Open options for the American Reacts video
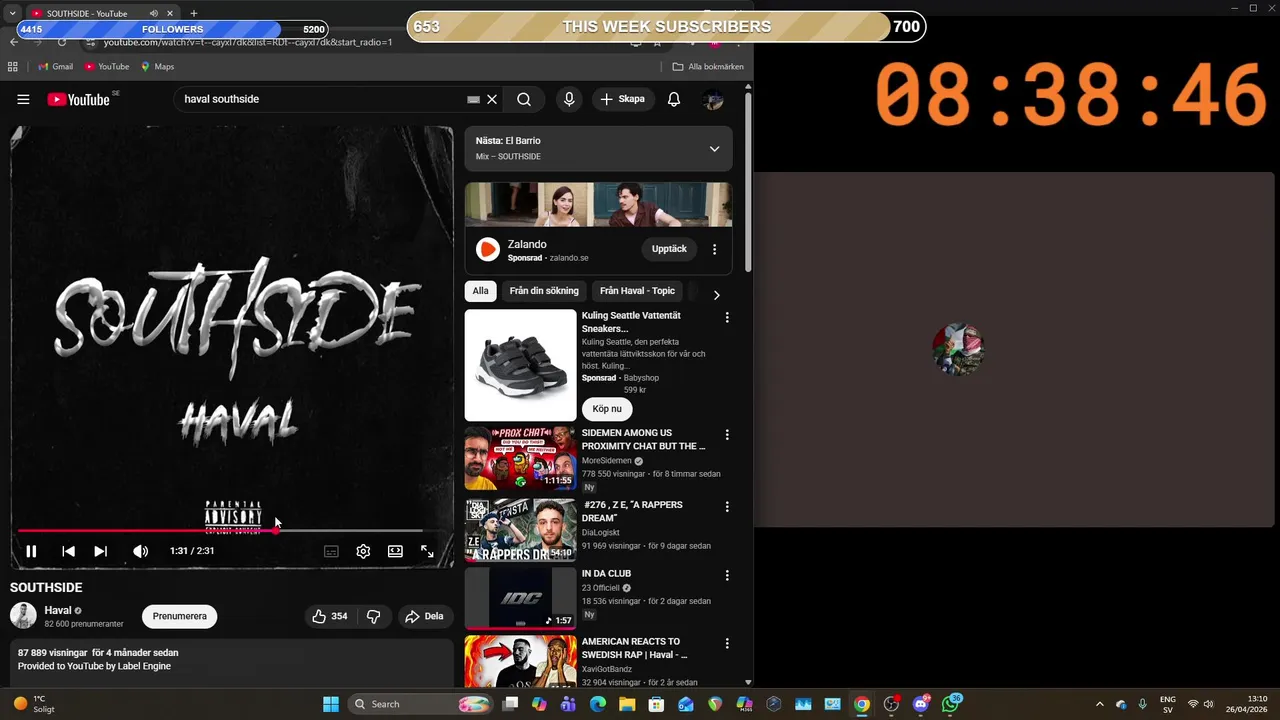The width and height of the screenshot is (1280, 720). pyautogui.click(x=727, y=644)
